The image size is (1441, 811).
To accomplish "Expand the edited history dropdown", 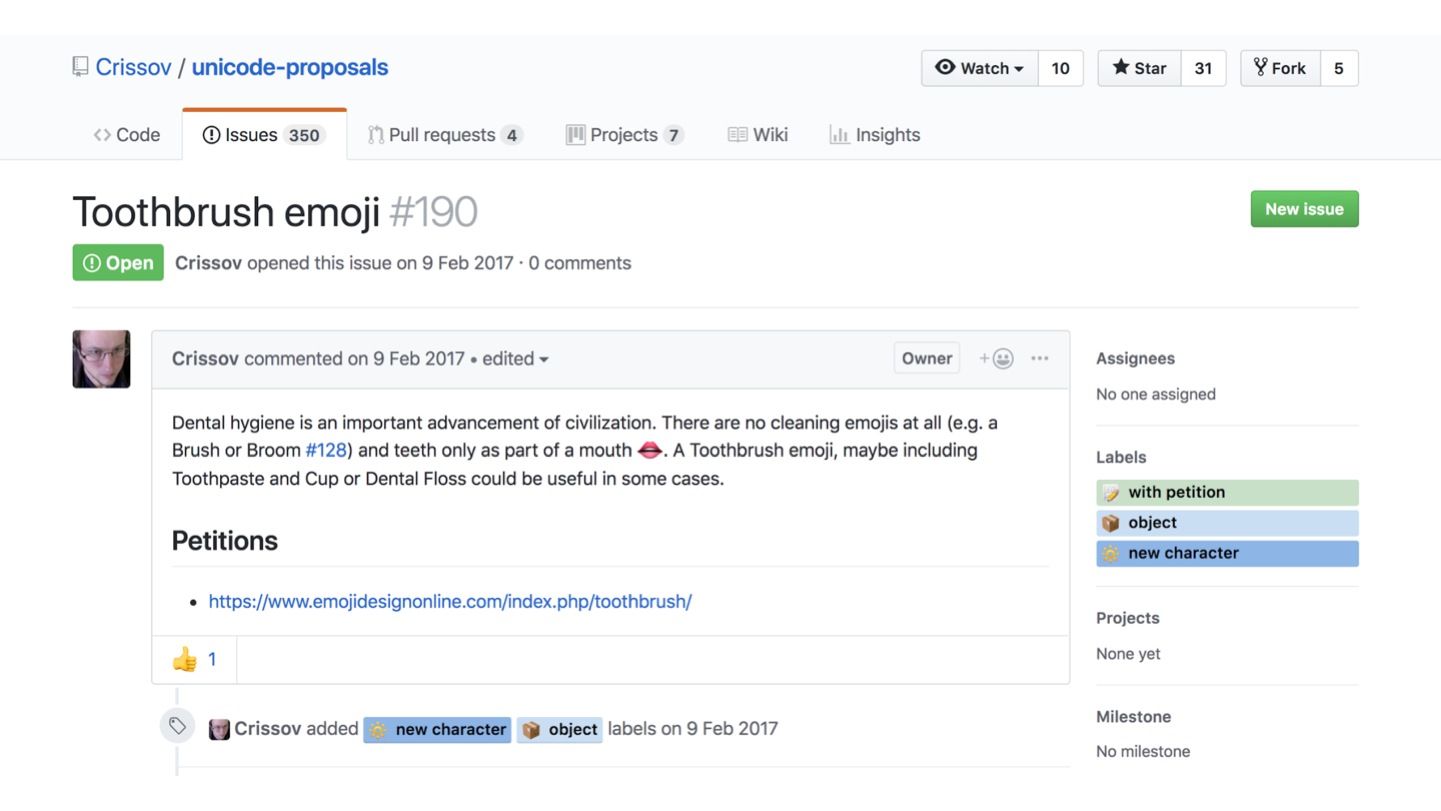I will pyautogui.click(x=516, y=359).
